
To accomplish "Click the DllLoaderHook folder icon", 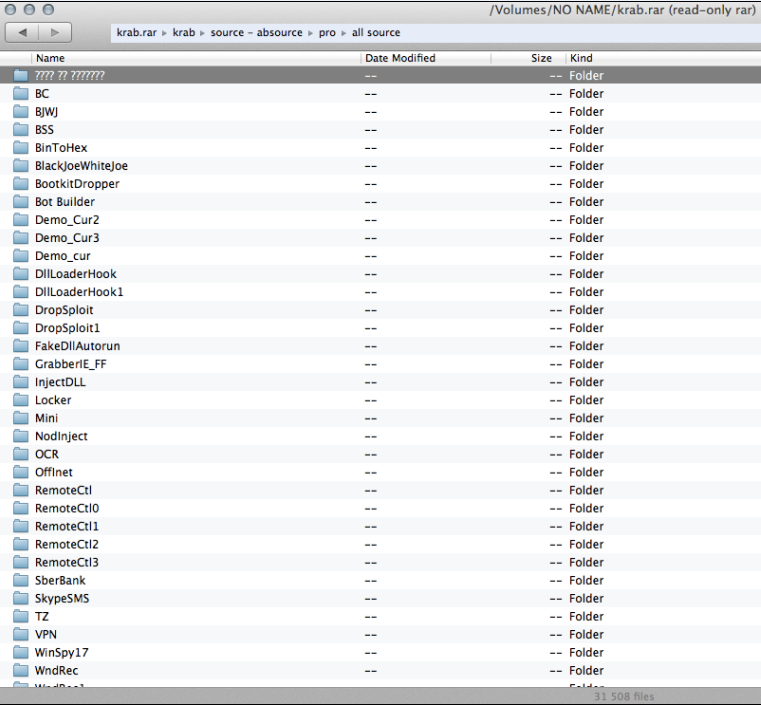I will click(x=20, y=274).
